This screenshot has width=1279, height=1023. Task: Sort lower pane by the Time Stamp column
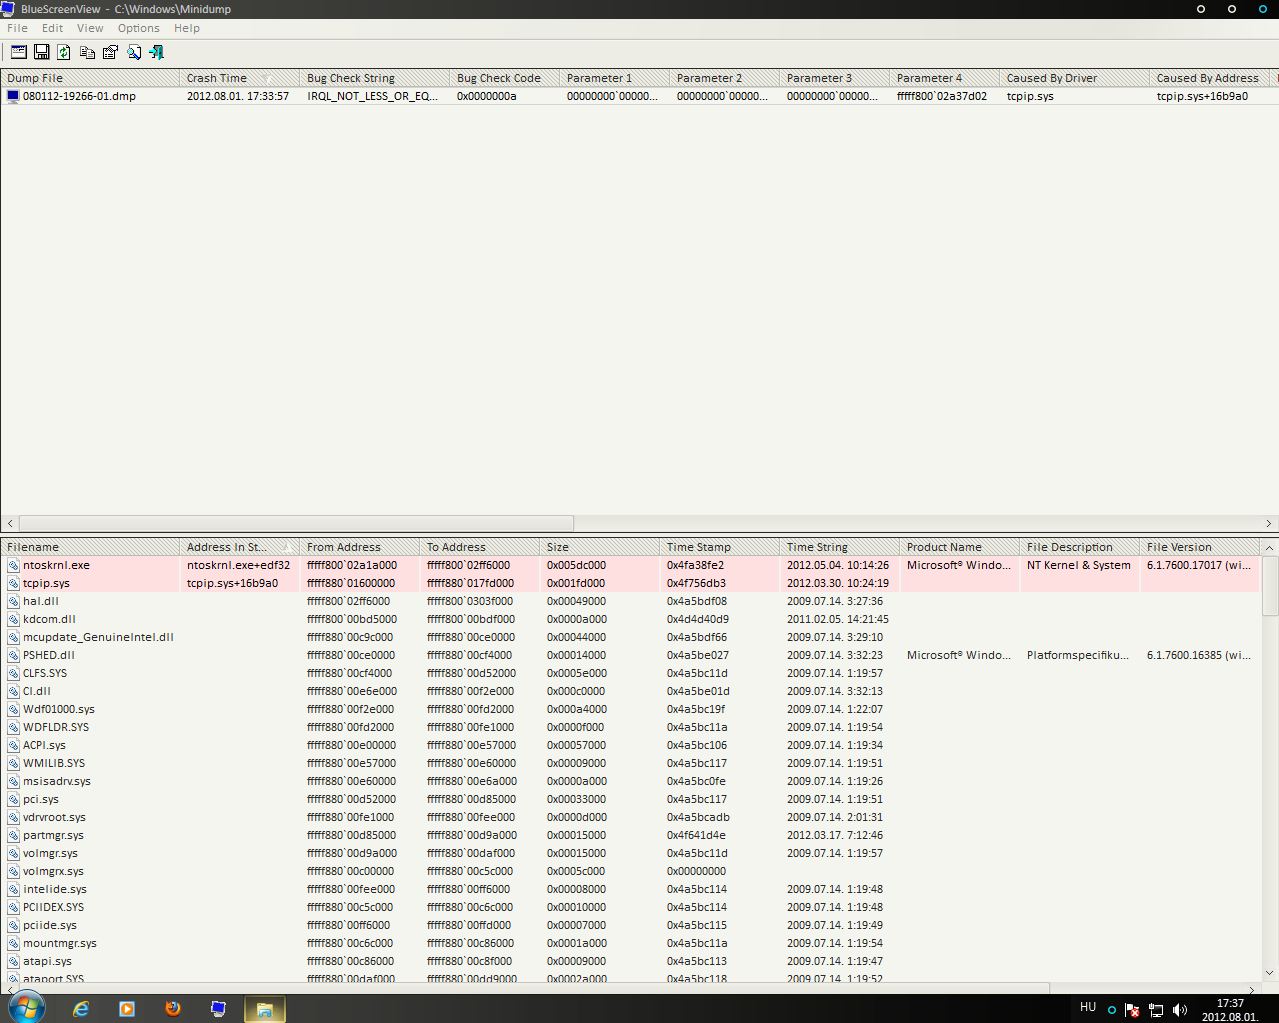pos(720,547)
